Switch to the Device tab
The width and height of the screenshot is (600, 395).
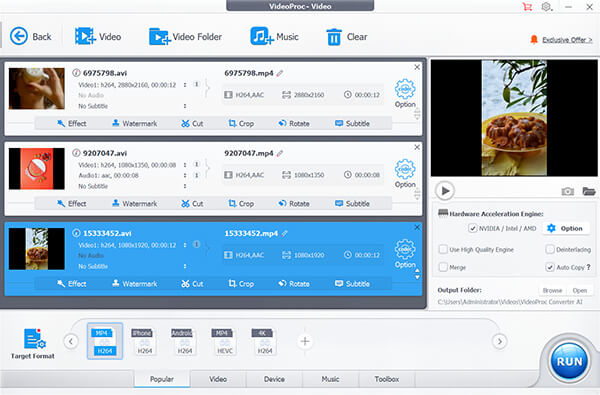tap(274, 379)
